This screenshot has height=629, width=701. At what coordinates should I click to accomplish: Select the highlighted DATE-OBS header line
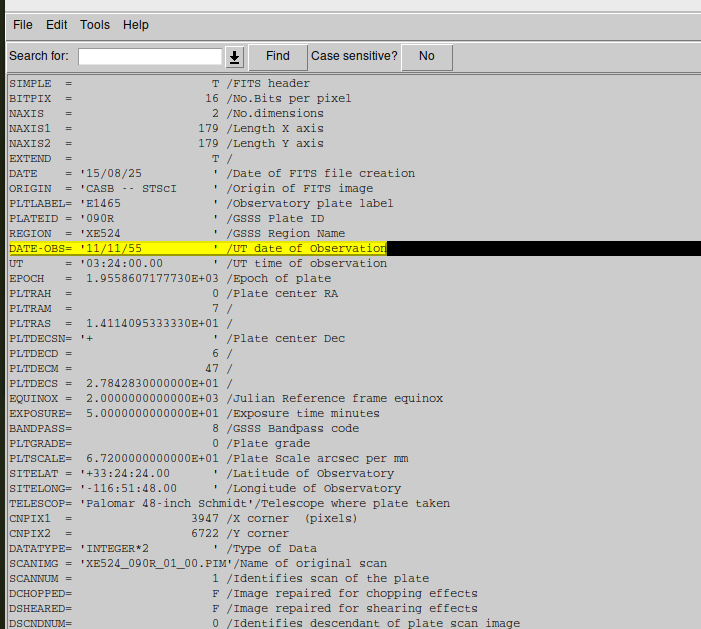pos(197,248)
